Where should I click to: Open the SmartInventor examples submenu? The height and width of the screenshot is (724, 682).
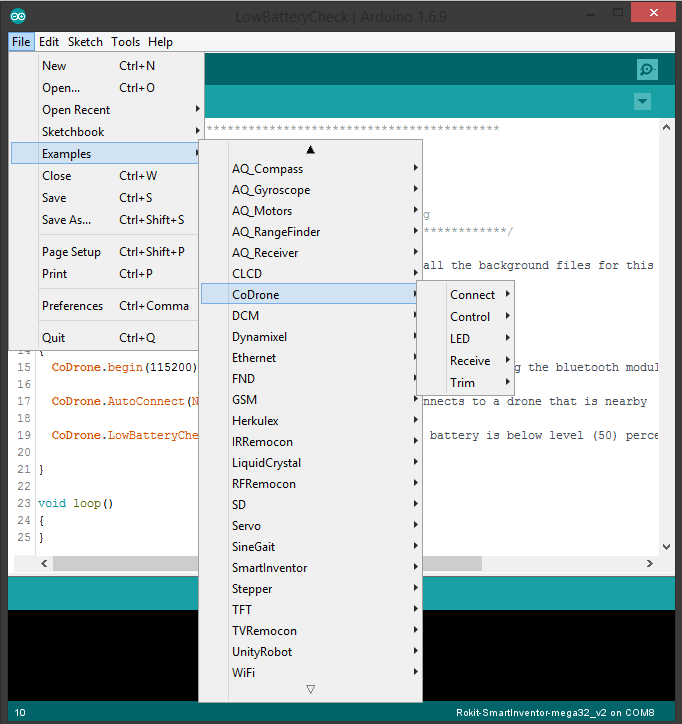pyautogui.click(x=310, y=568)
